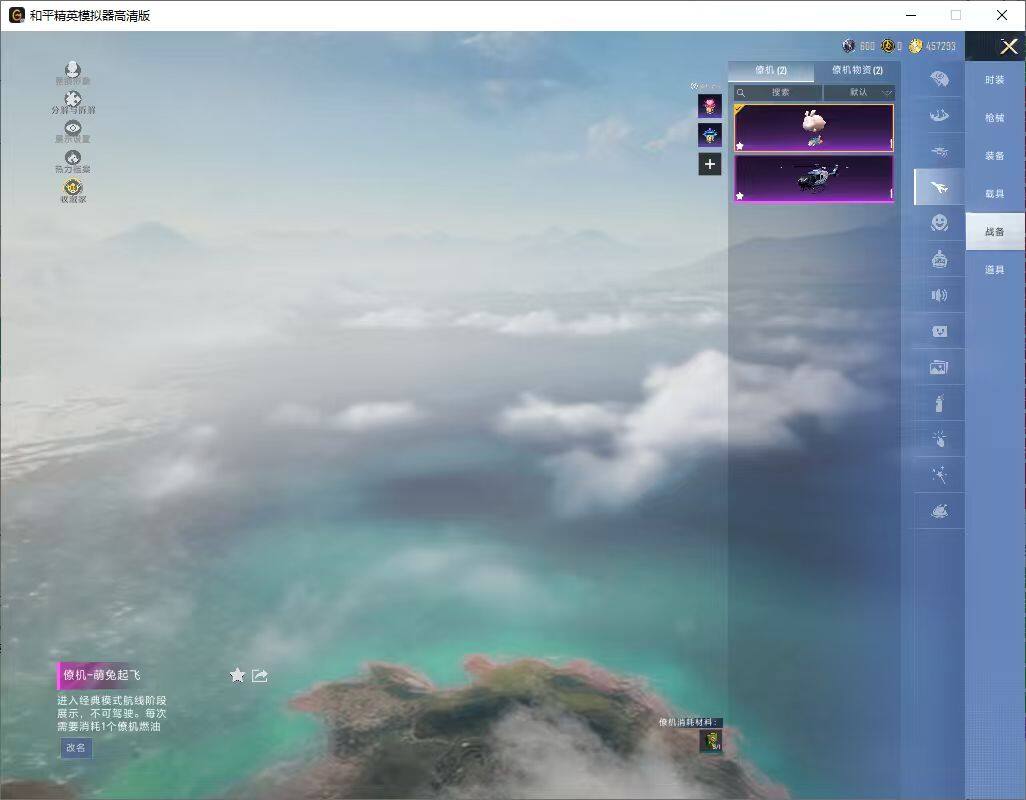Click the 搜索 search field
Viewport: 1026px width, 800px height.
tap(777, 92)
